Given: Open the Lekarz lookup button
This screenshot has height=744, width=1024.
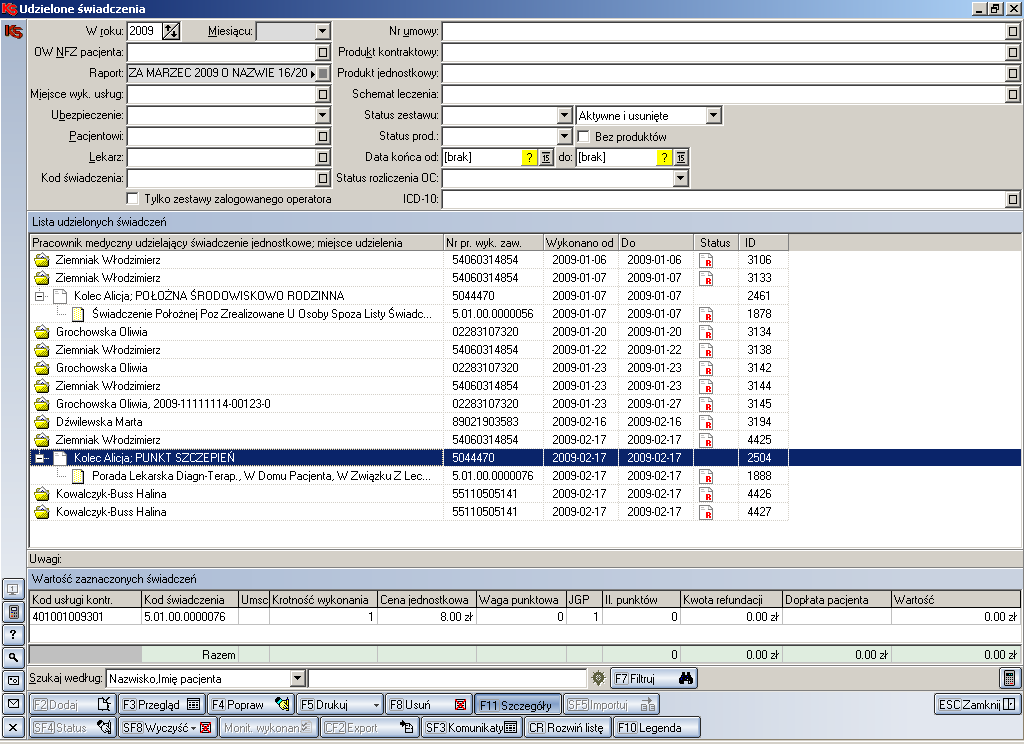Looking at the screenshot, I should click(x=323, y=157).
